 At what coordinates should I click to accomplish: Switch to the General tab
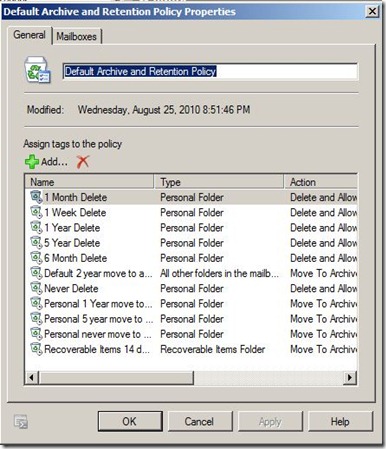[x=29, y=35]
